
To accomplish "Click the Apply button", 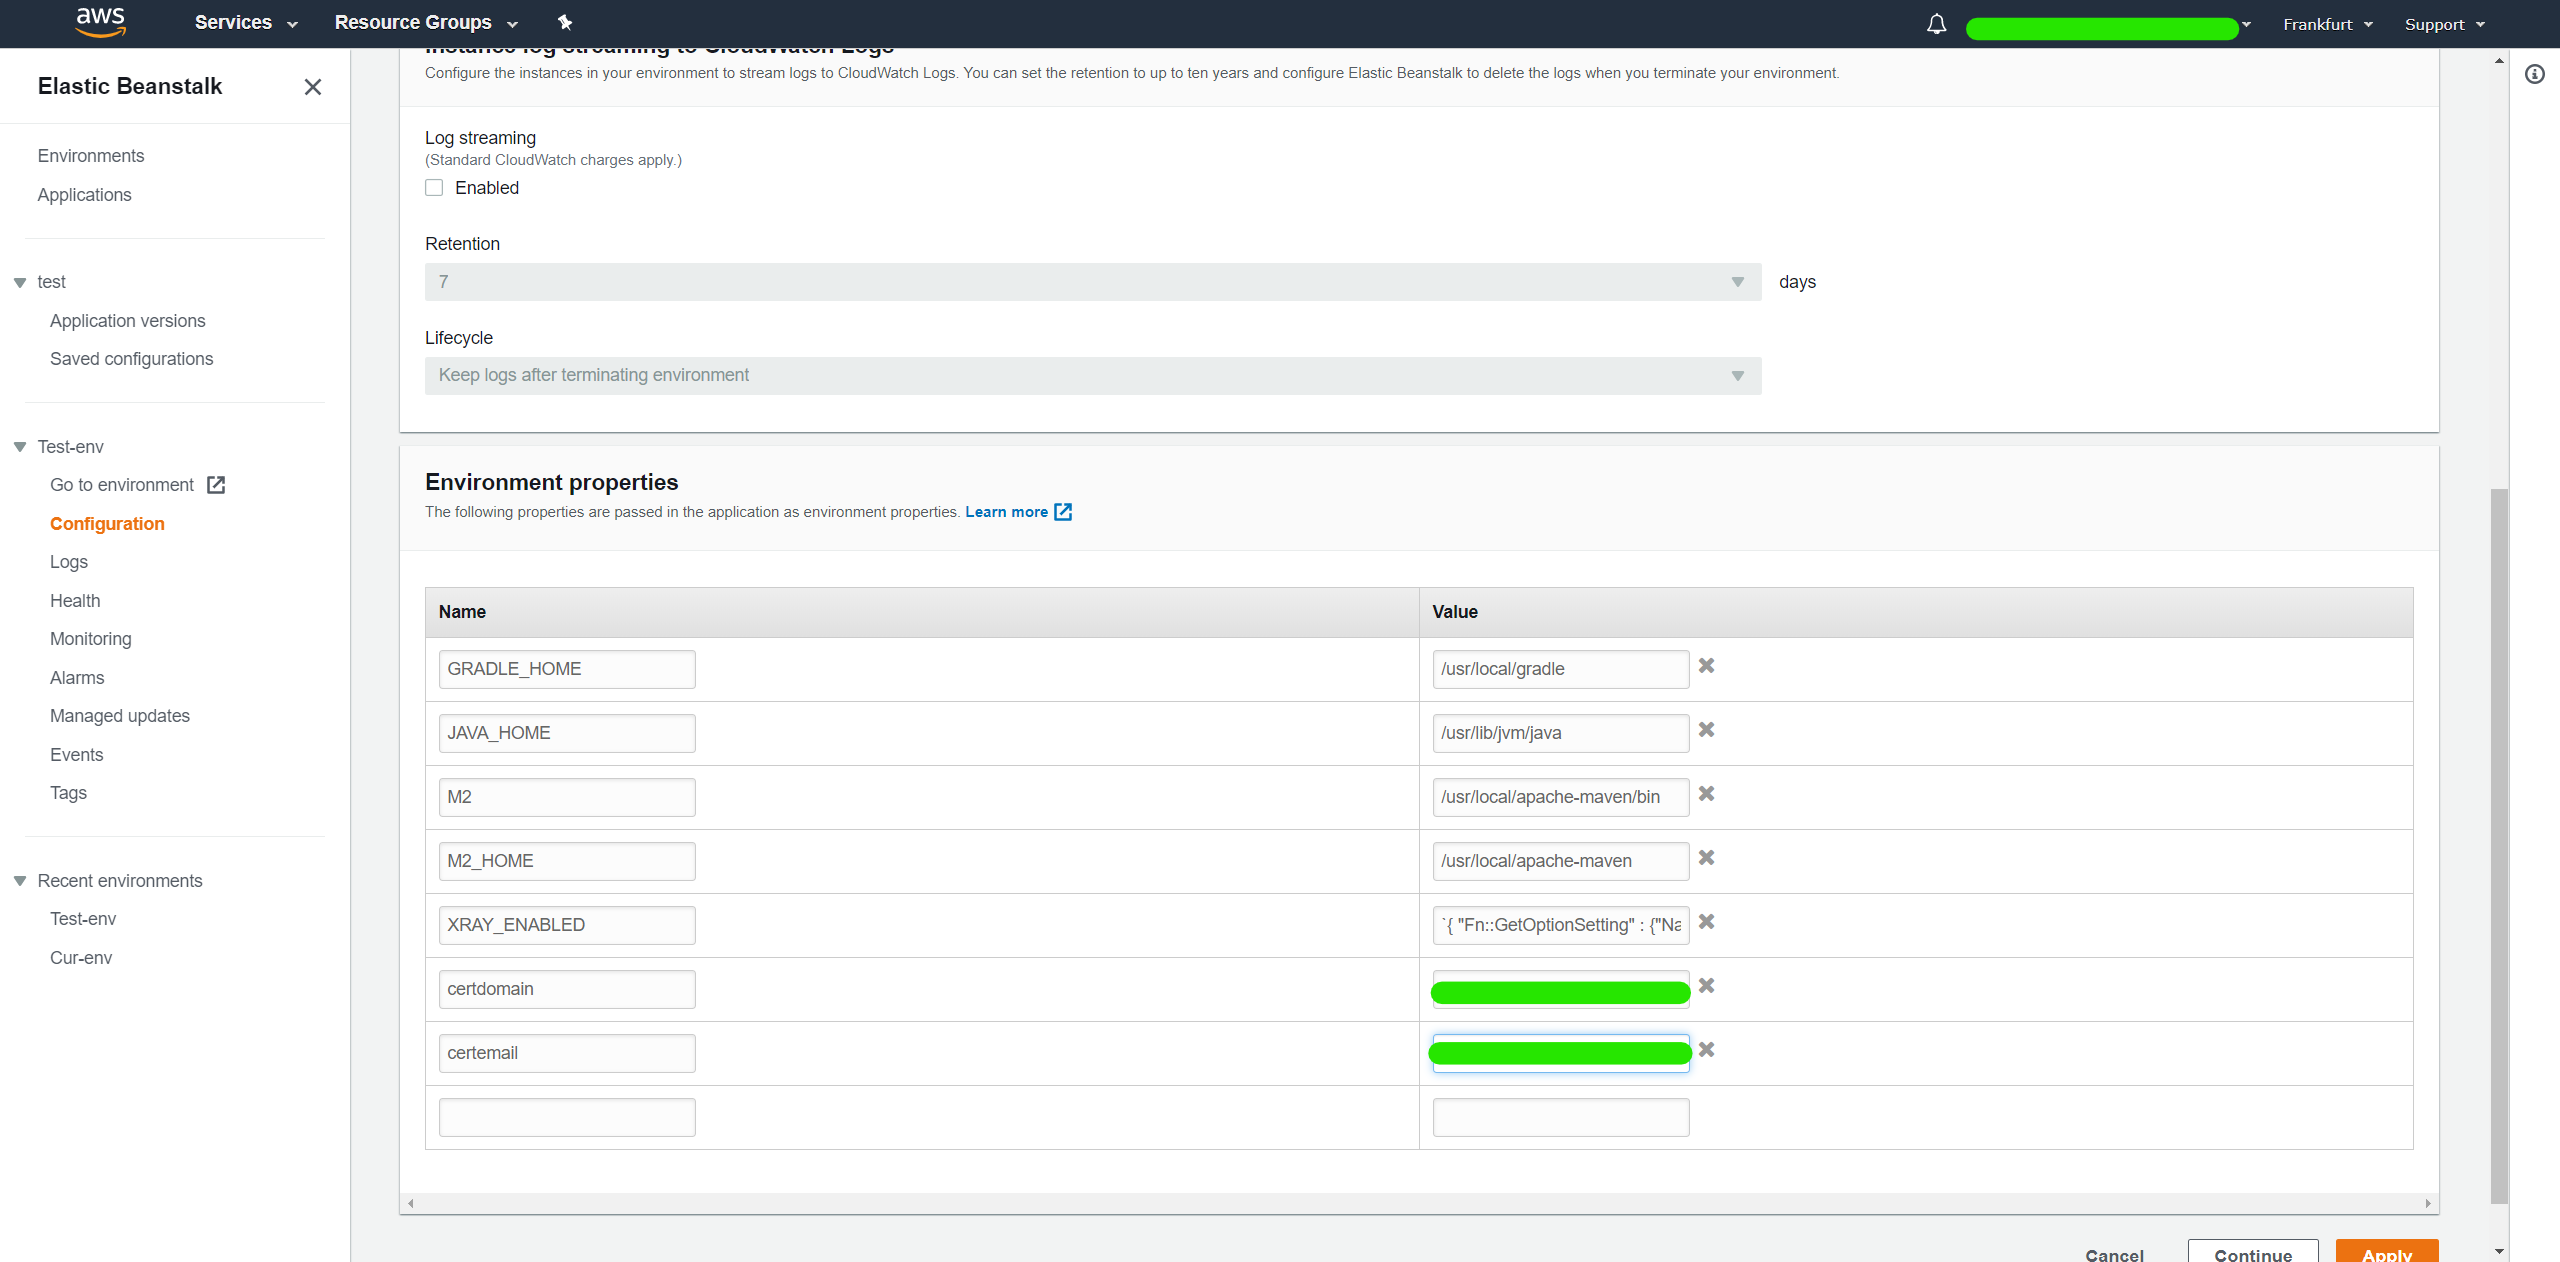I will (2387, 1253).
